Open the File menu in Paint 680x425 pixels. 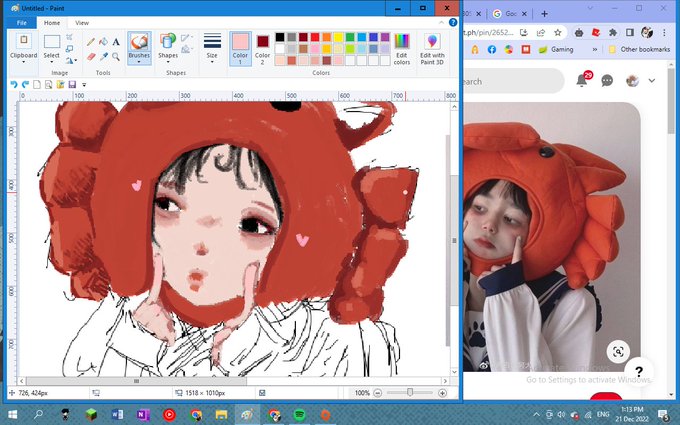click(21, 23)
